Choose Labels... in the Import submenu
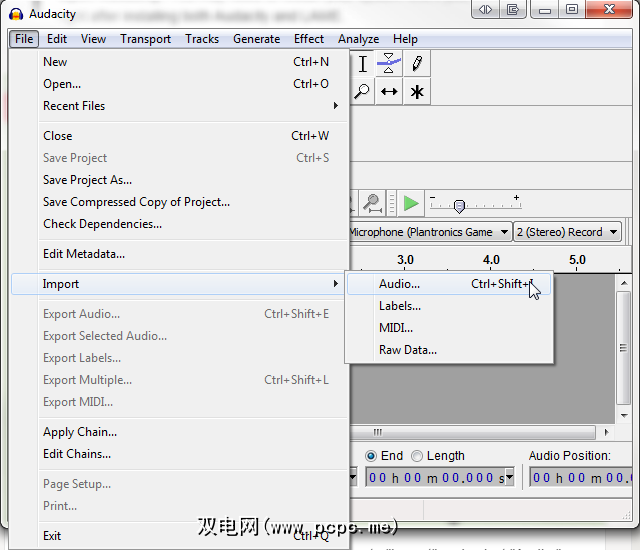The width and height of the screenshot is (640, 550). pyautogui.click(x=449, y=306)
